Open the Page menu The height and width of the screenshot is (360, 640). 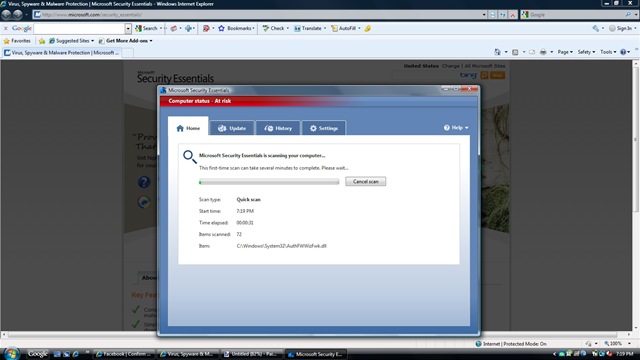pos(565,52)
